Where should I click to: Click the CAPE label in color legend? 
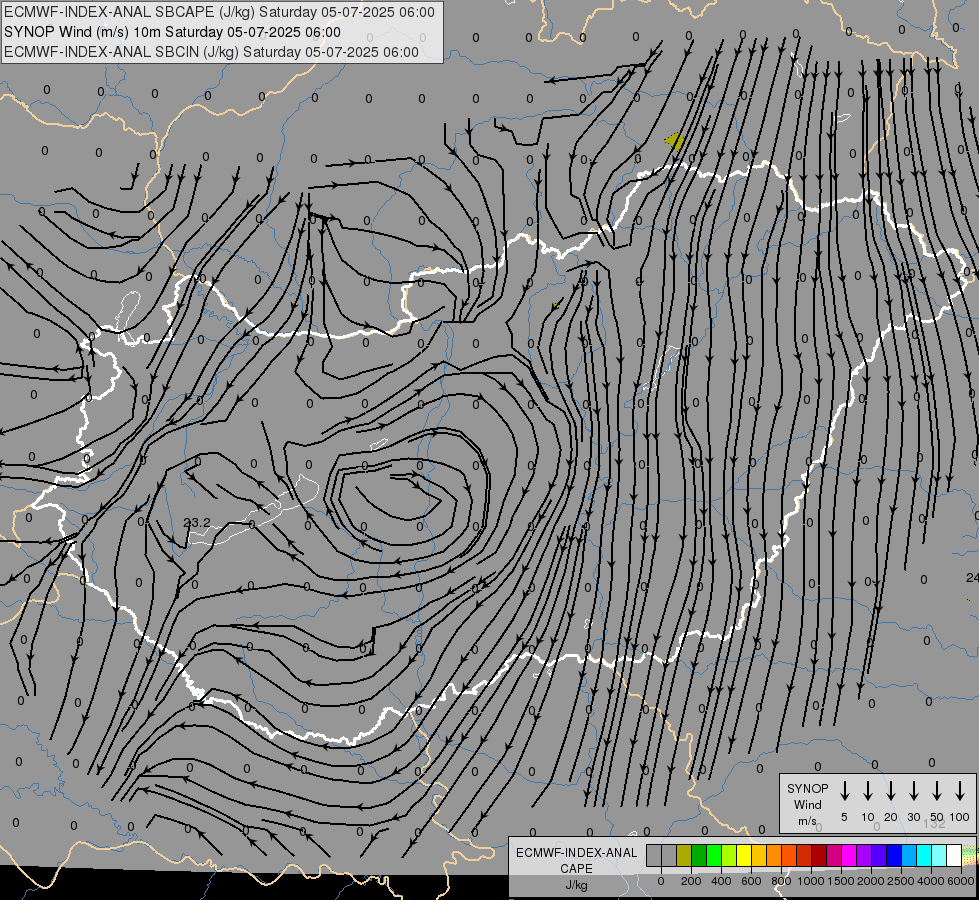pos(576,868)
